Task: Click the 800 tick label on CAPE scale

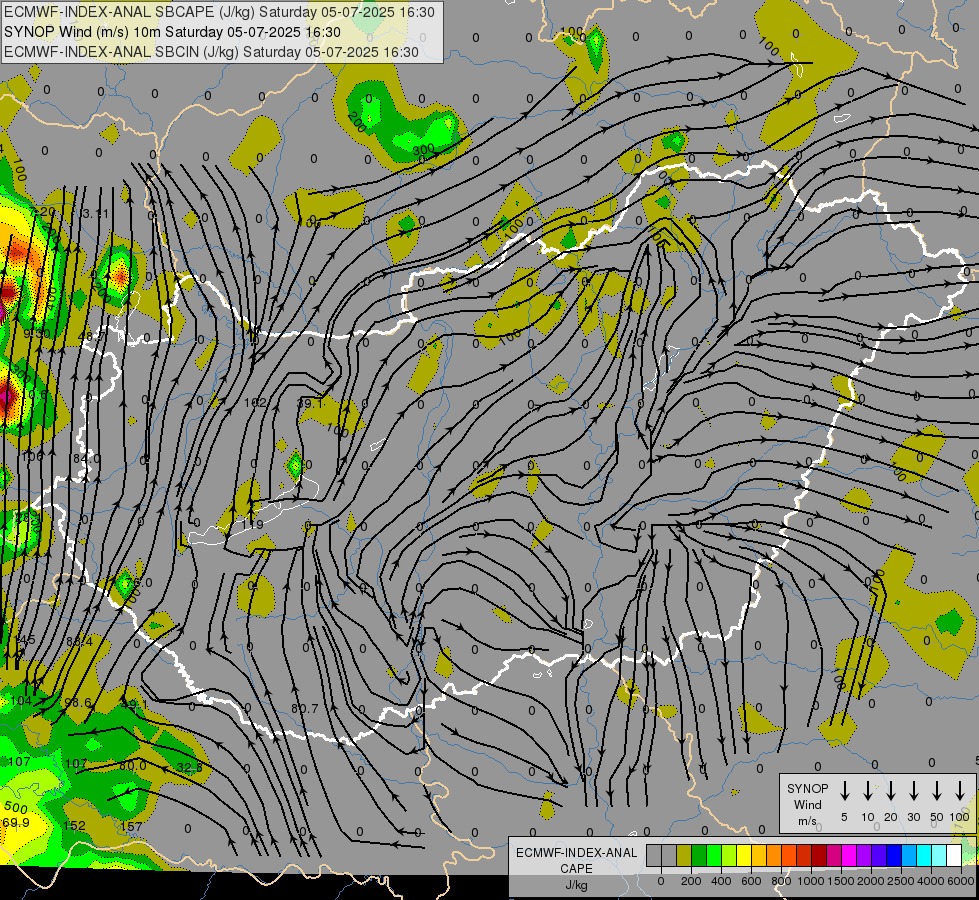Action: pos(781,881)
